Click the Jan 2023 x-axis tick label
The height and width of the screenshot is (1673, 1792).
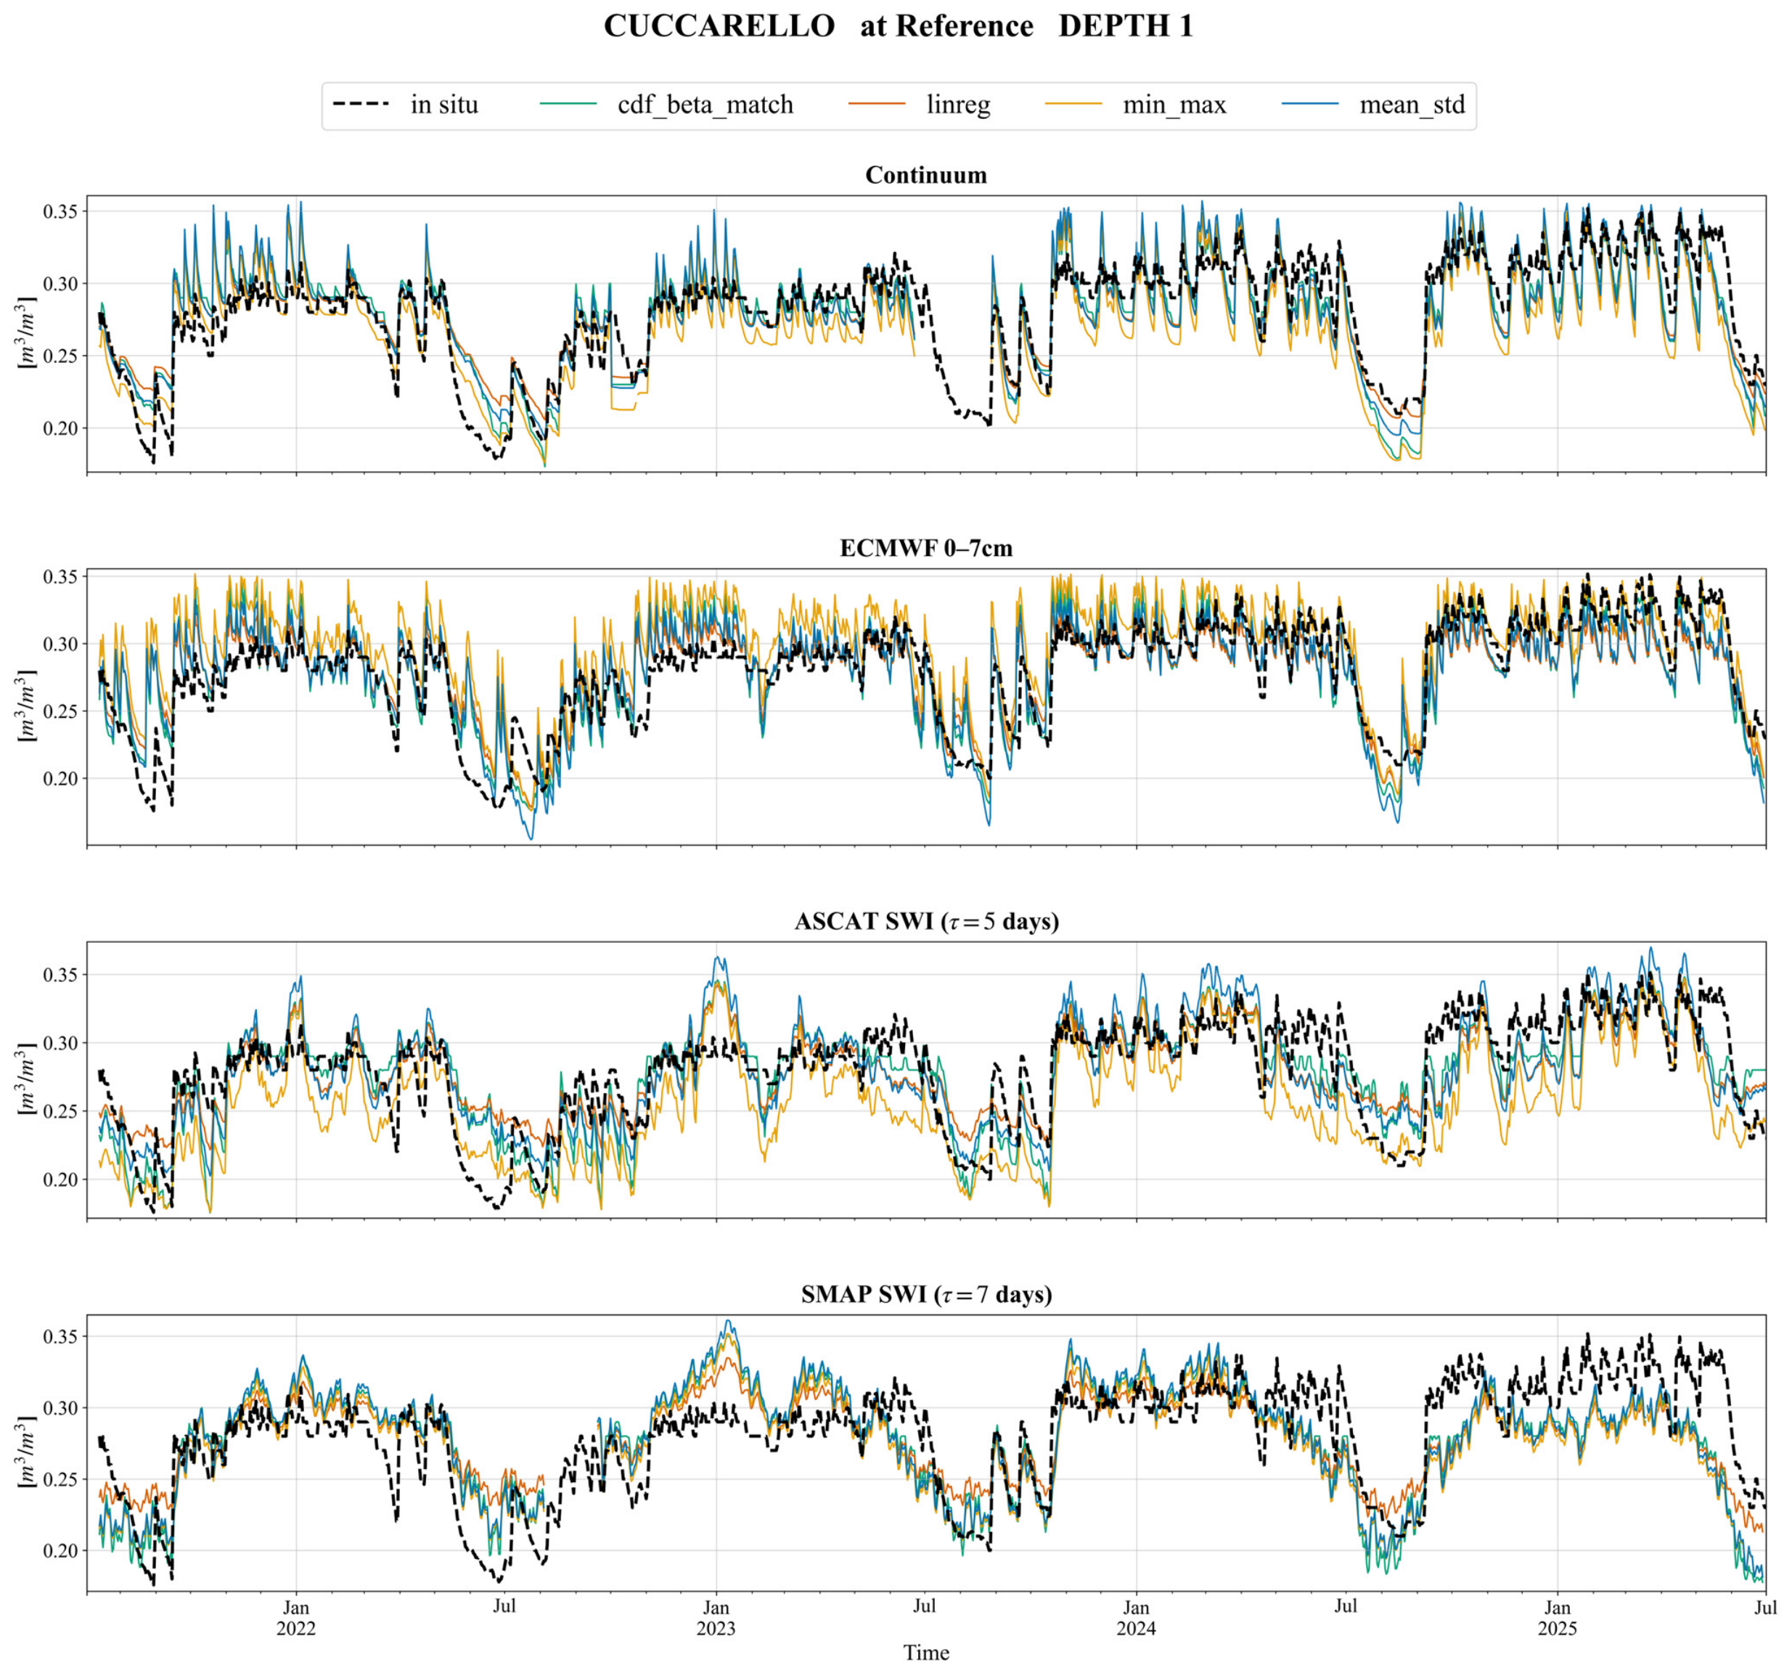point(716,1618)
